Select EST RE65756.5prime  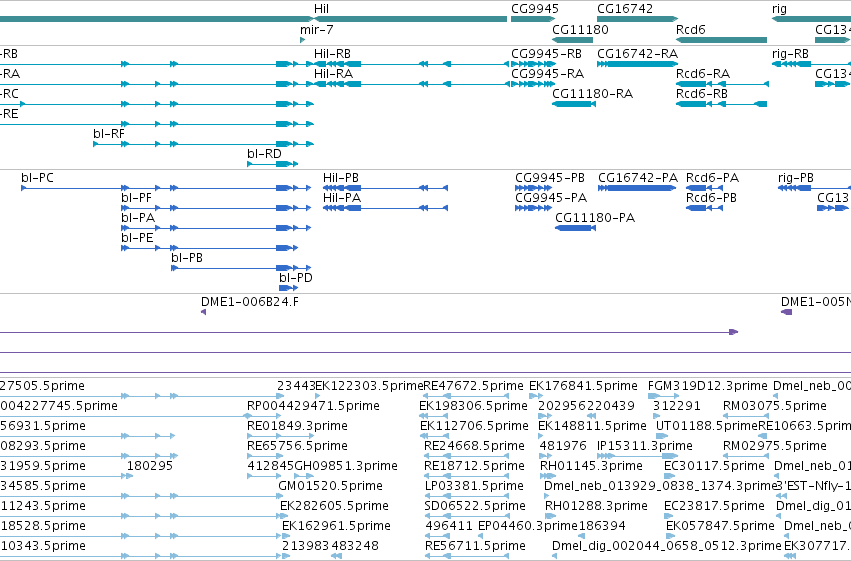[297, 446]
